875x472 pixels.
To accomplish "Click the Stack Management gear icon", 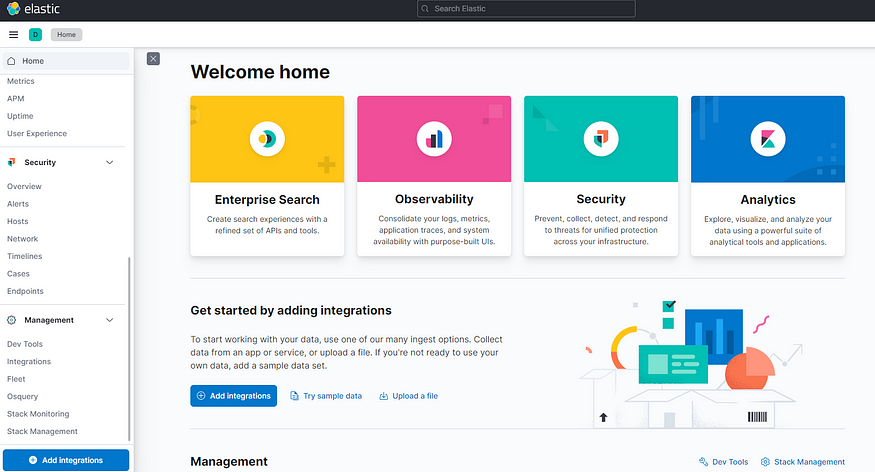I will 765,462.
